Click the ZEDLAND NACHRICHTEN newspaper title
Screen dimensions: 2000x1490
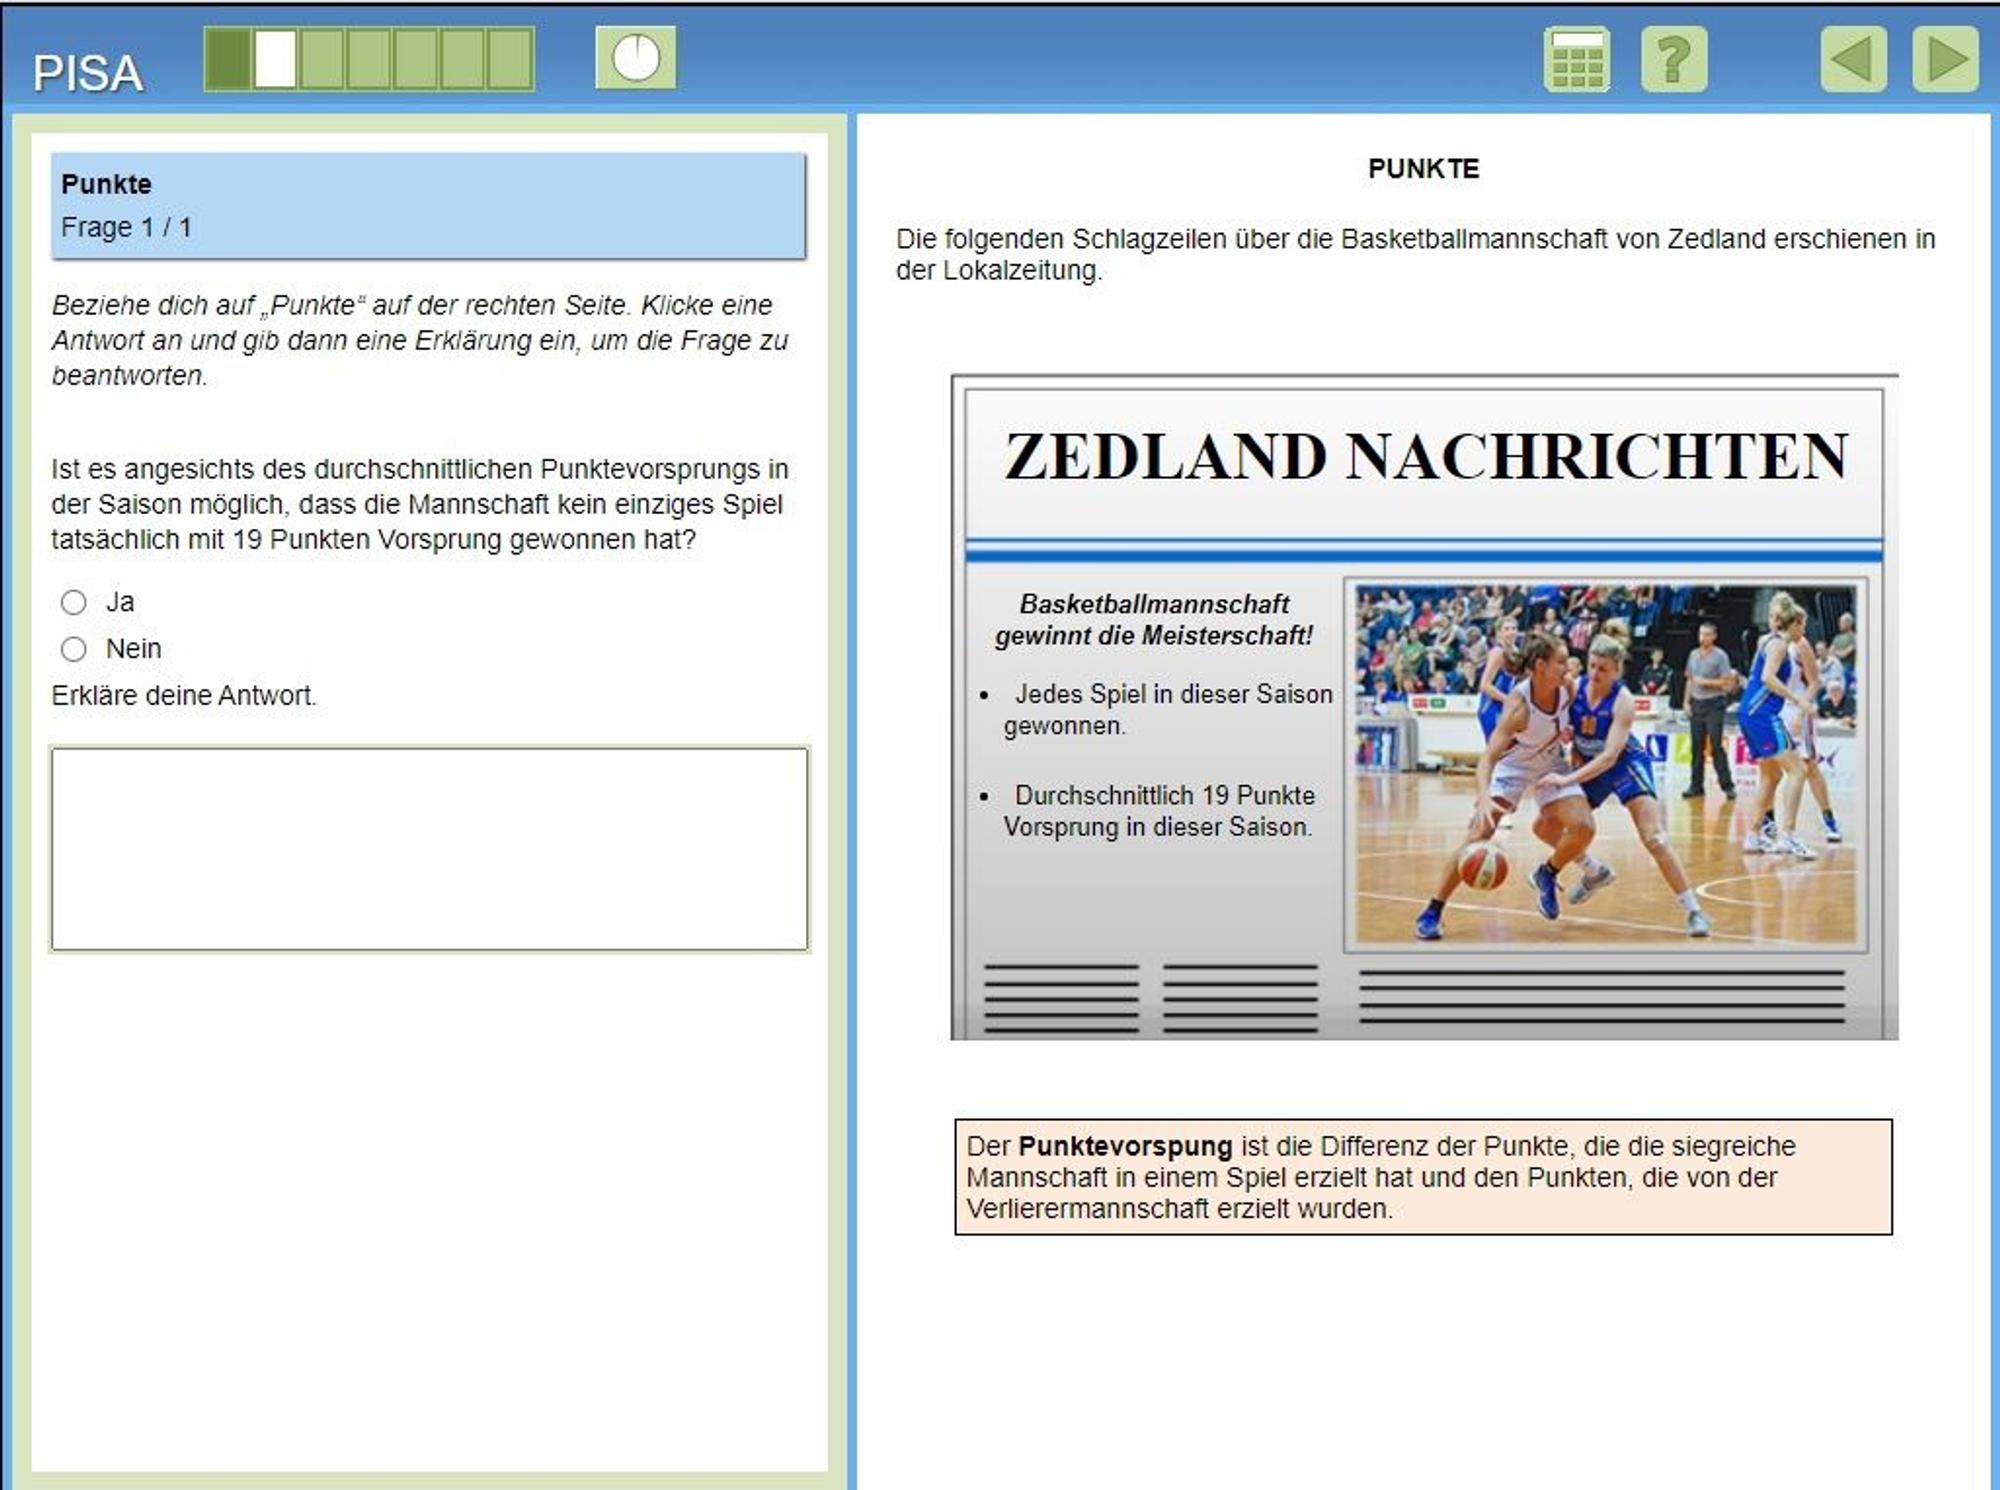tap(1426, 456)
